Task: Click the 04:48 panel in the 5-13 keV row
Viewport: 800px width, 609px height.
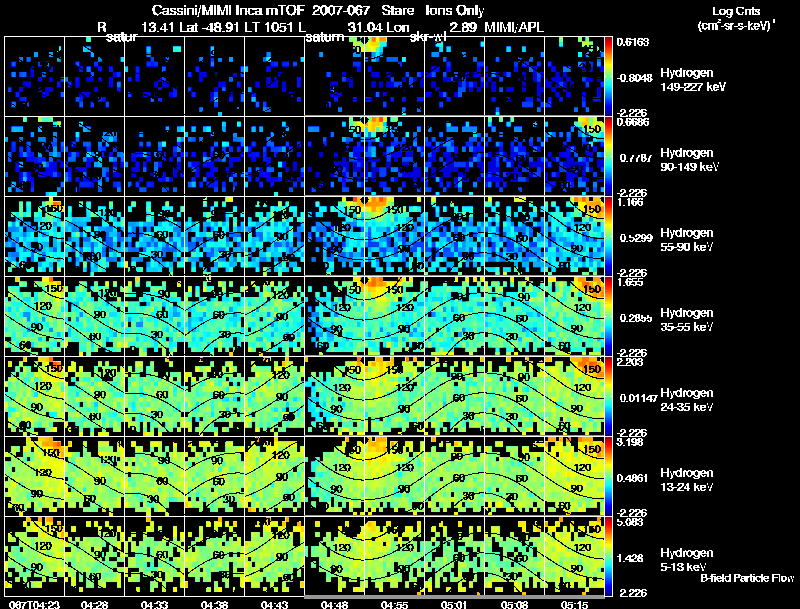Action: (x=334, y=556)
